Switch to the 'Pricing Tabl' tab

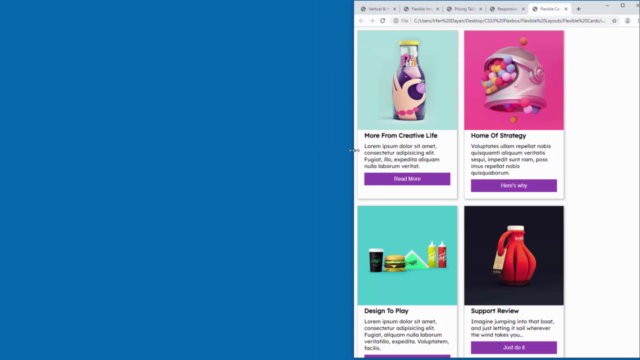point(464,9)
